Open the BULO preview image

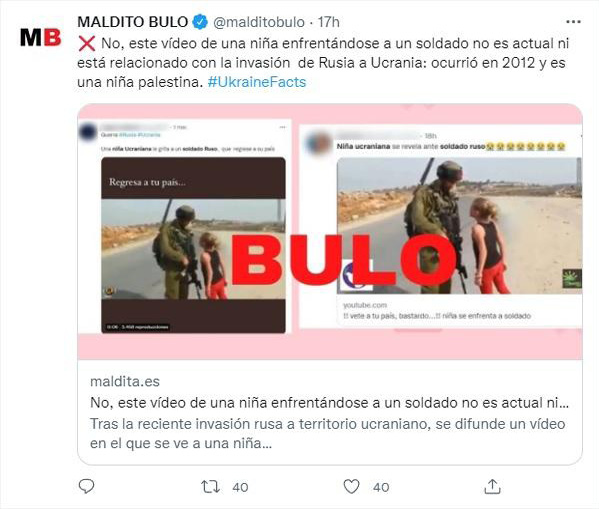330,232
